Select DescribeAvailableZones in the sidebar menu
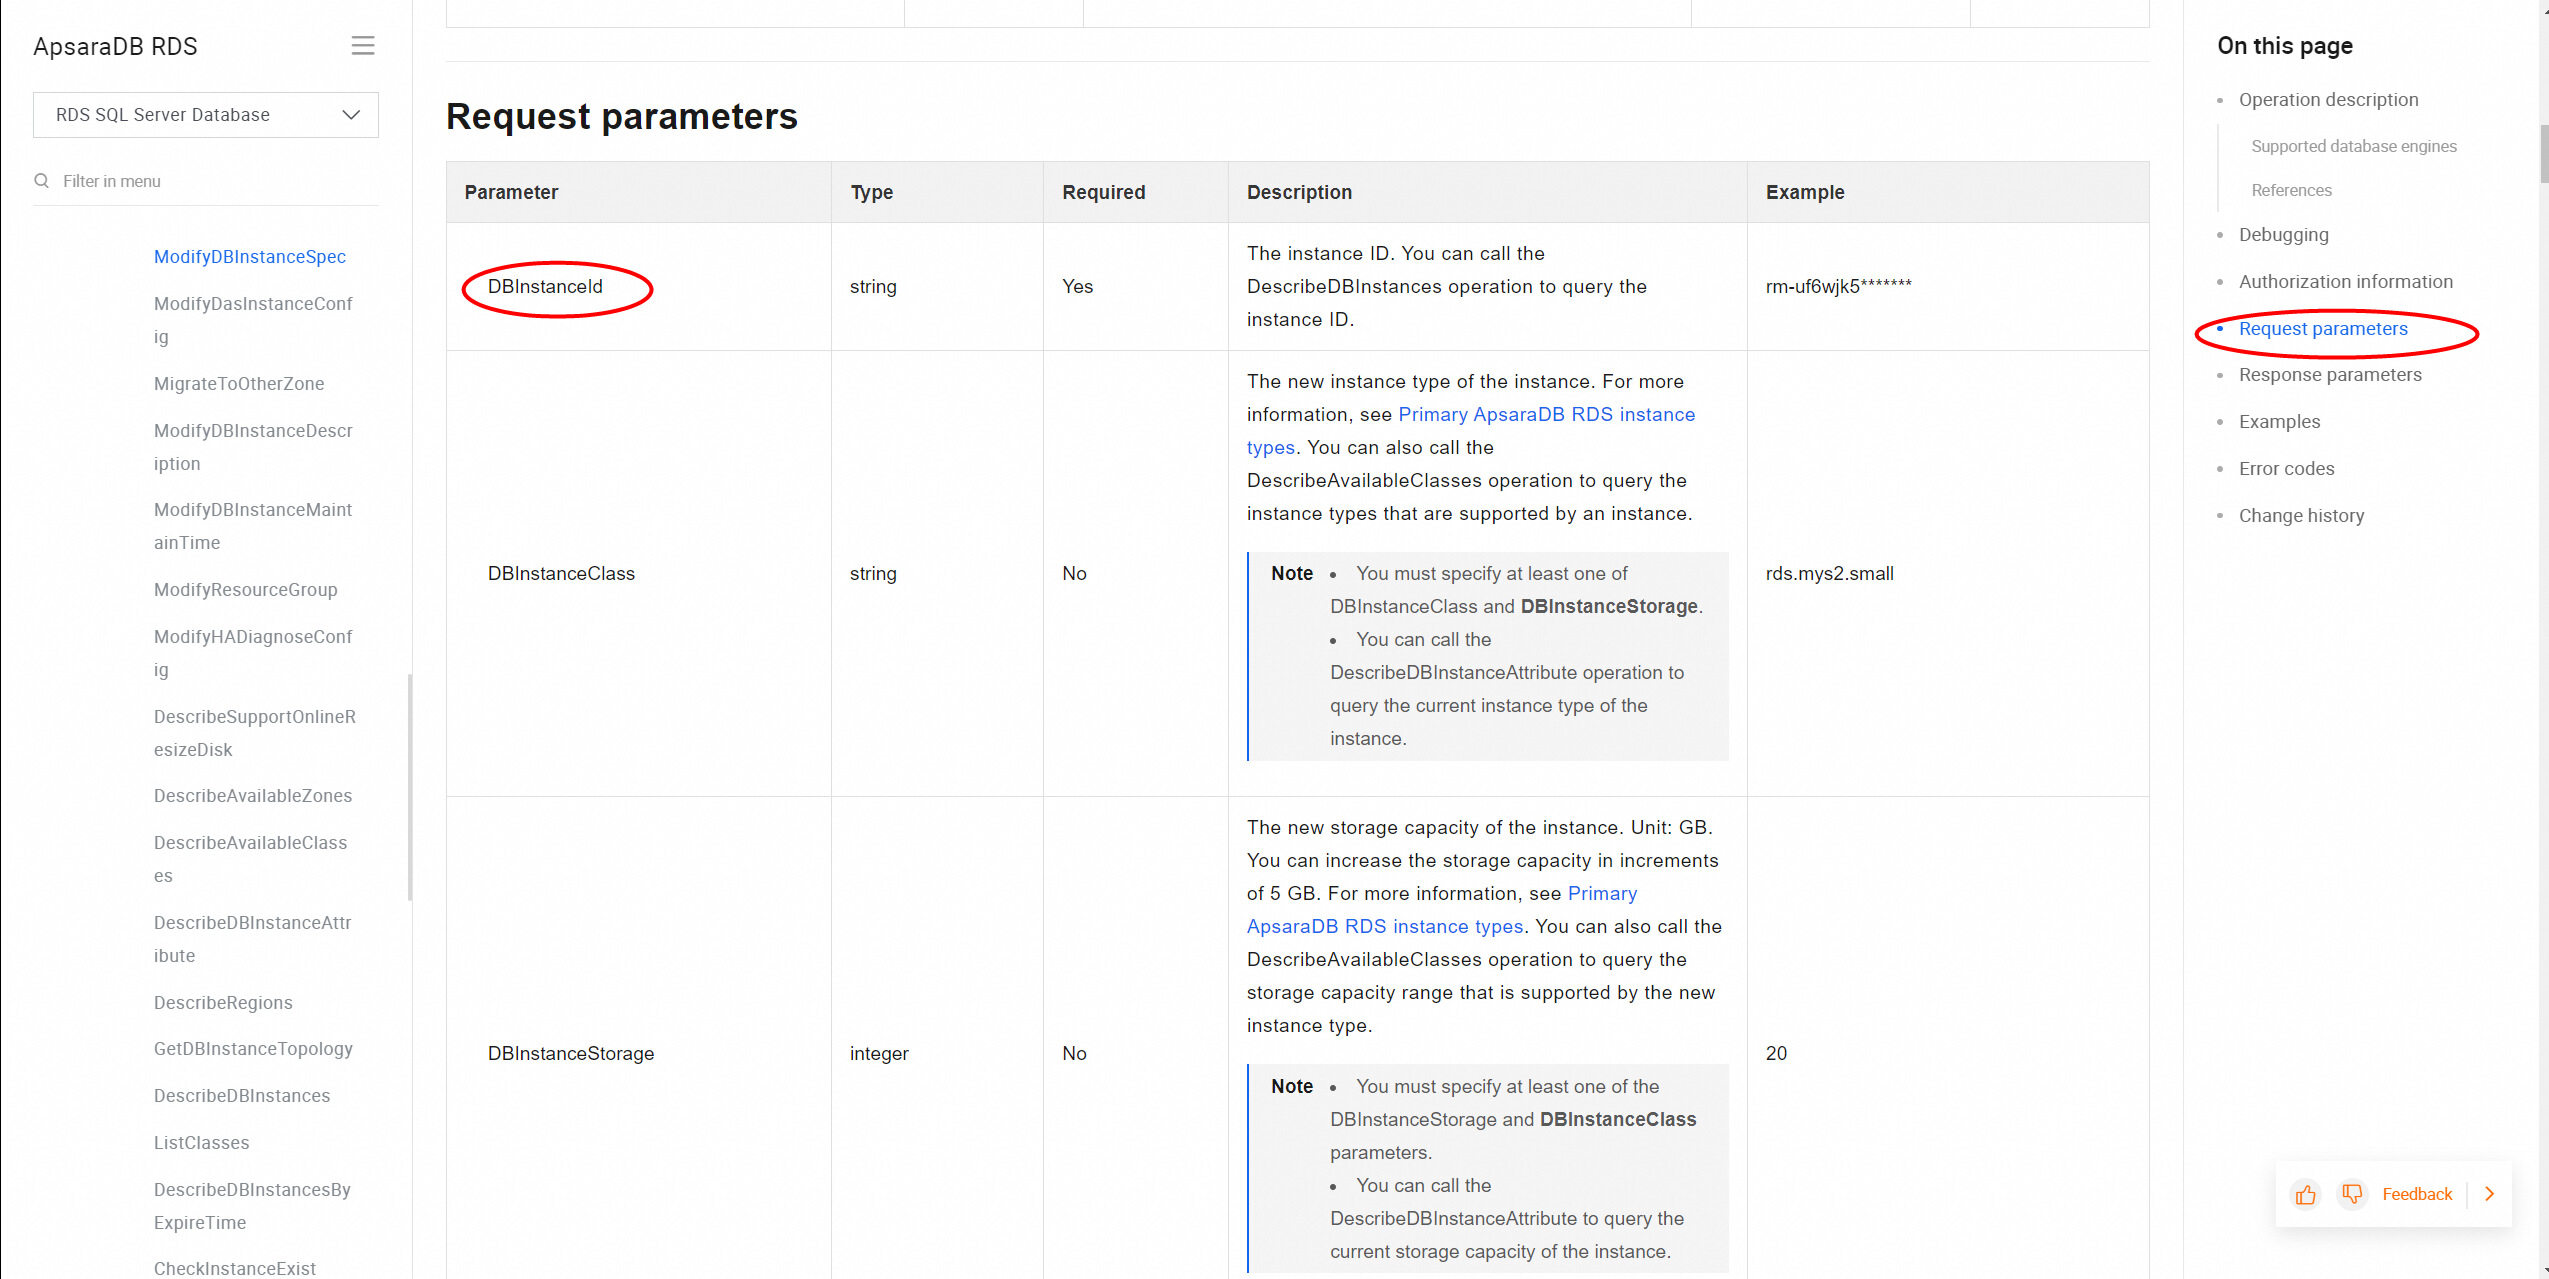Viewport: 2549px width, 1279px height. tap(252, 796)
